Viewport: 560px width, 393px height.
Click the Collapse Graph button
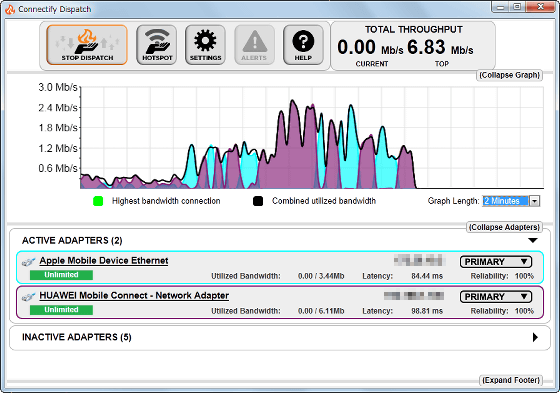(509, 75)
